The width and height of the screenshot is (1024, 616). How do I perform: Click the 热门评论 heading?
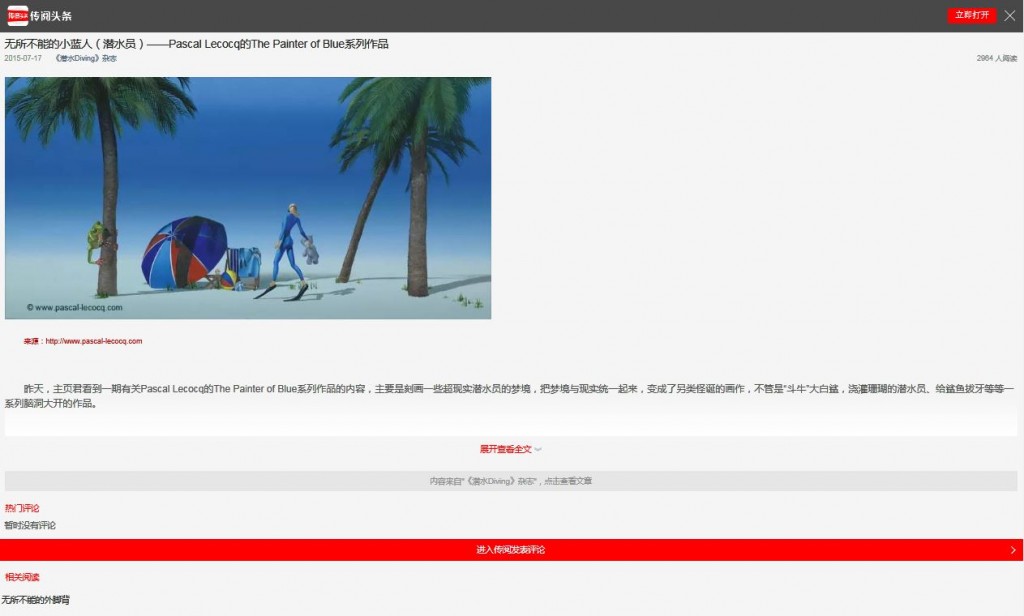[22, 508]
